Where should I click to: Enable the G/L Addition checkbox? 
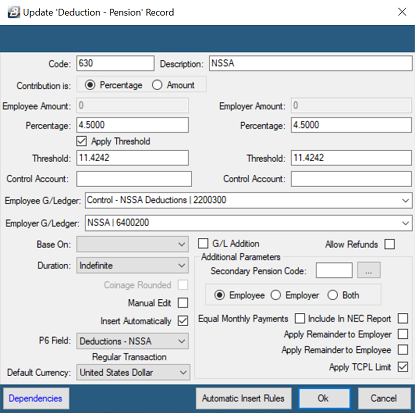click(x=203, y=243)
